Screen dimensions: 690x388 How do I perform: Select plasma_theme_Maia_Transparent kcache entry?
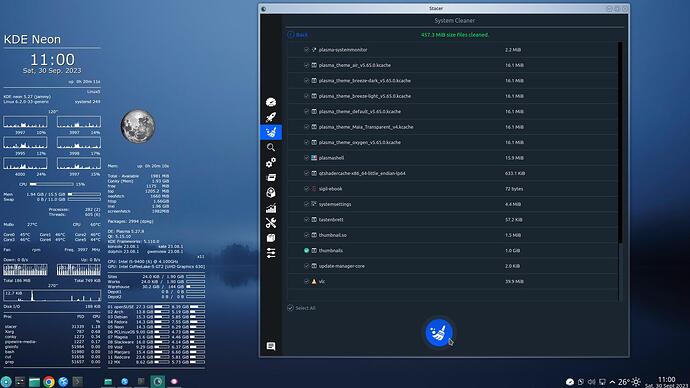(x=452, y=127)
